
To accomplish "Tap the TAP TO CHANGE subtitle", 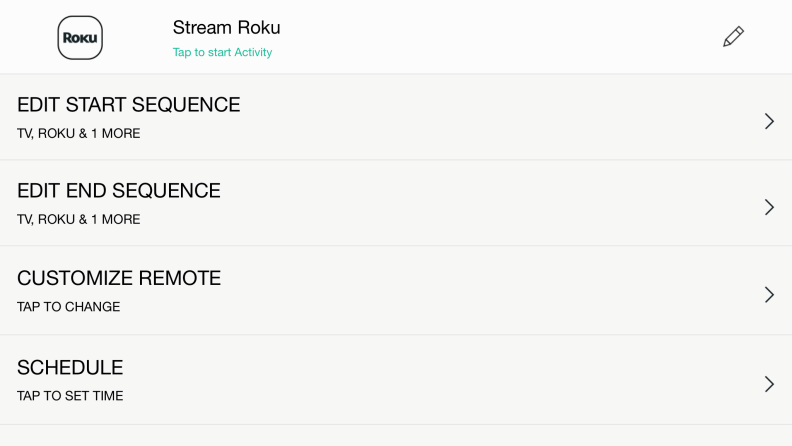I will (69, 307).
